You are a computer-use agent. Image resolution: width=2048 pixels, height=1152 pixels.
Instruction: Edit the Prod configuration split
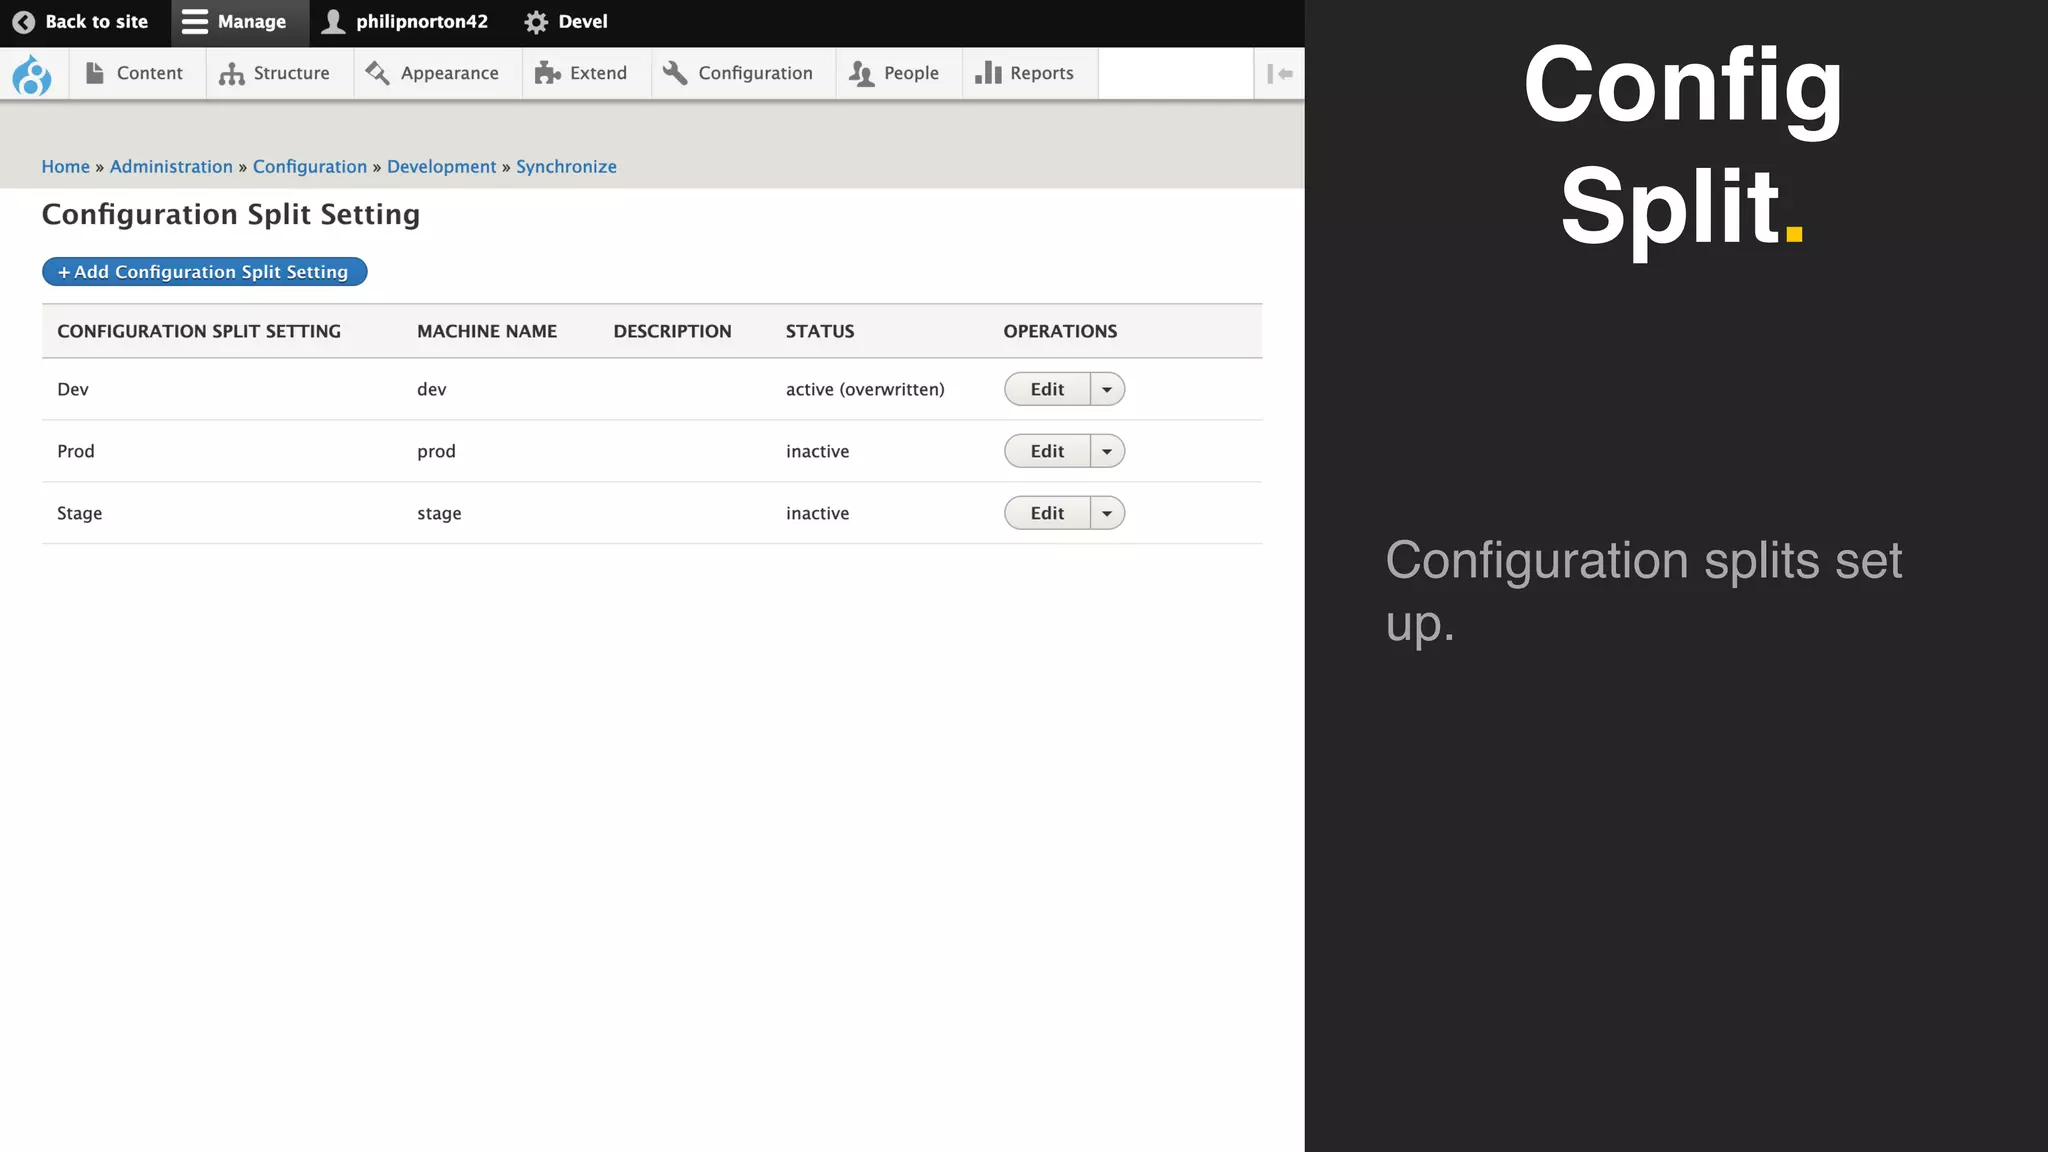coord(1047,451)
